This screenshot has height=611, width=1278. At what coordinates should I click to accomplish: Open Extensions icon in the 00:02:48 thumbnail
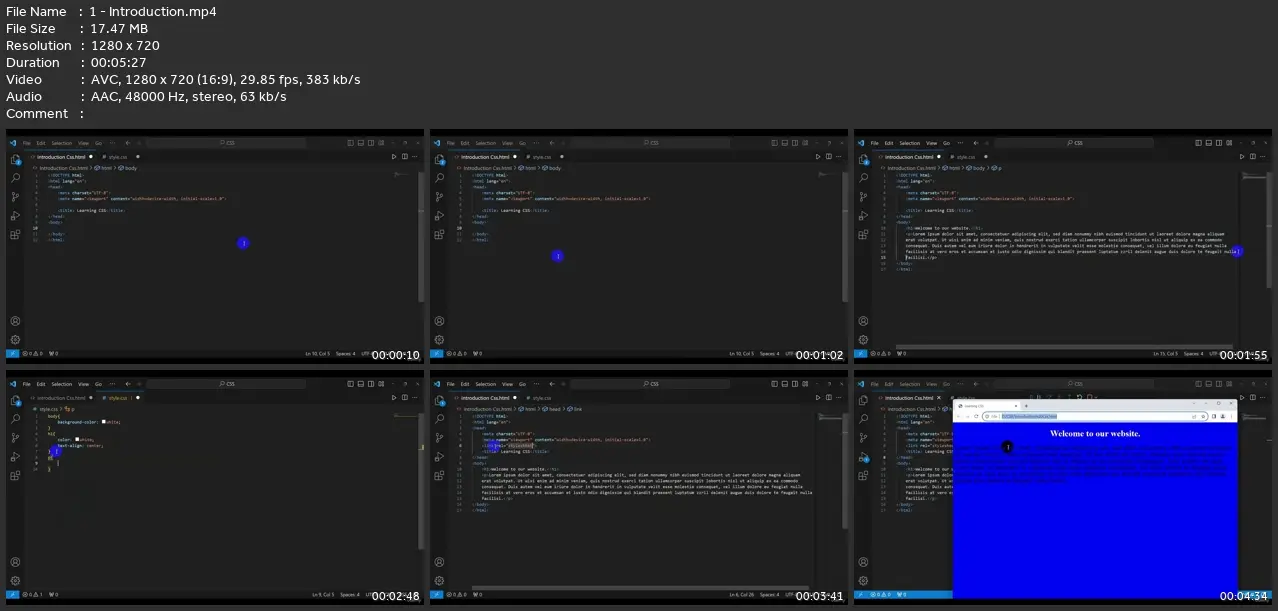(x=15, y=476)
